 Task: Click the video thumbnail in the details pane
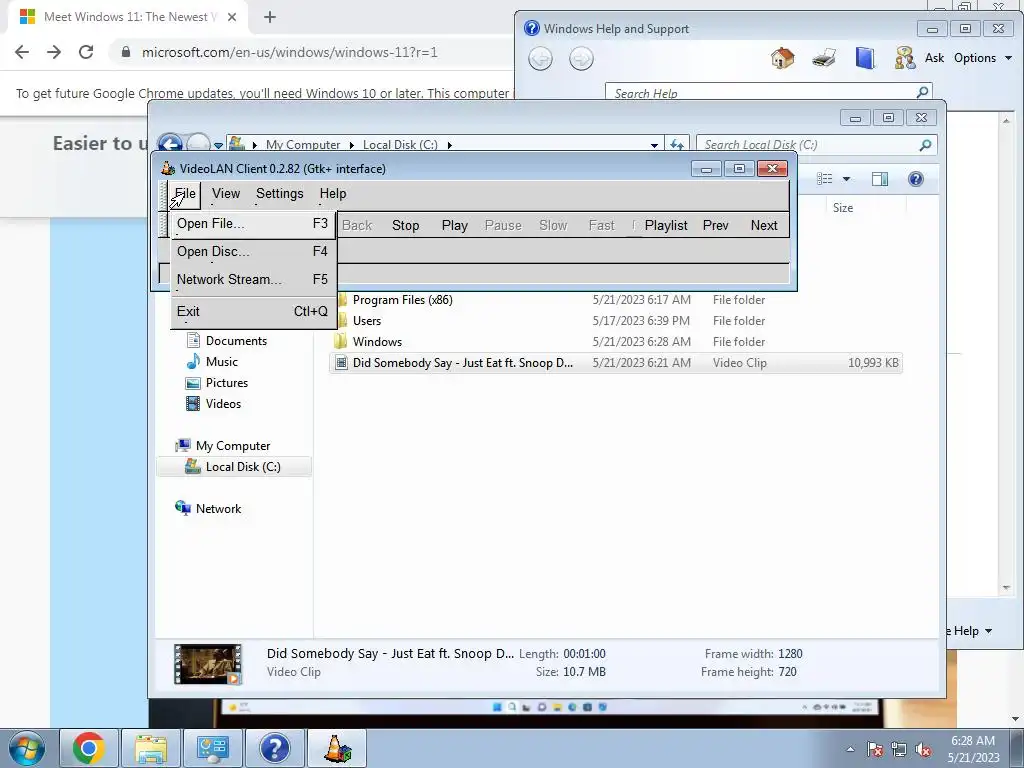208,664
